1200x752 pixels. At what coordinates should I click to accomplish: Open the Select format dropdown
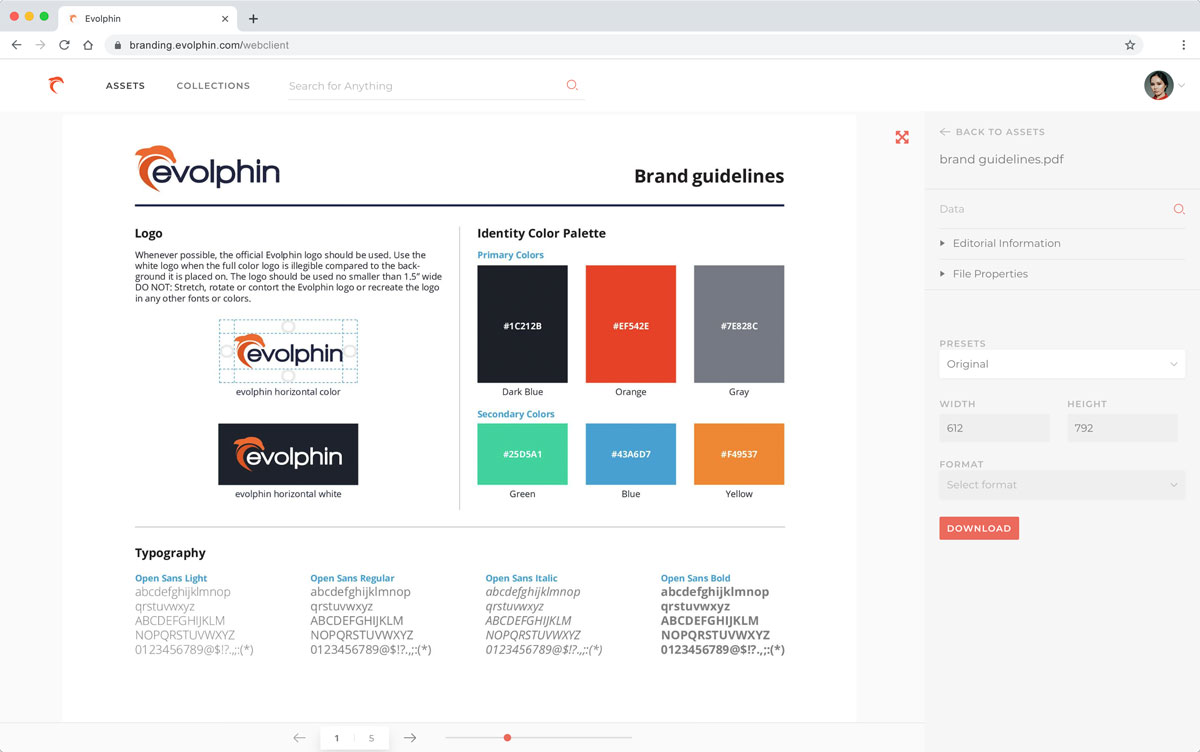click(1062, 485)
